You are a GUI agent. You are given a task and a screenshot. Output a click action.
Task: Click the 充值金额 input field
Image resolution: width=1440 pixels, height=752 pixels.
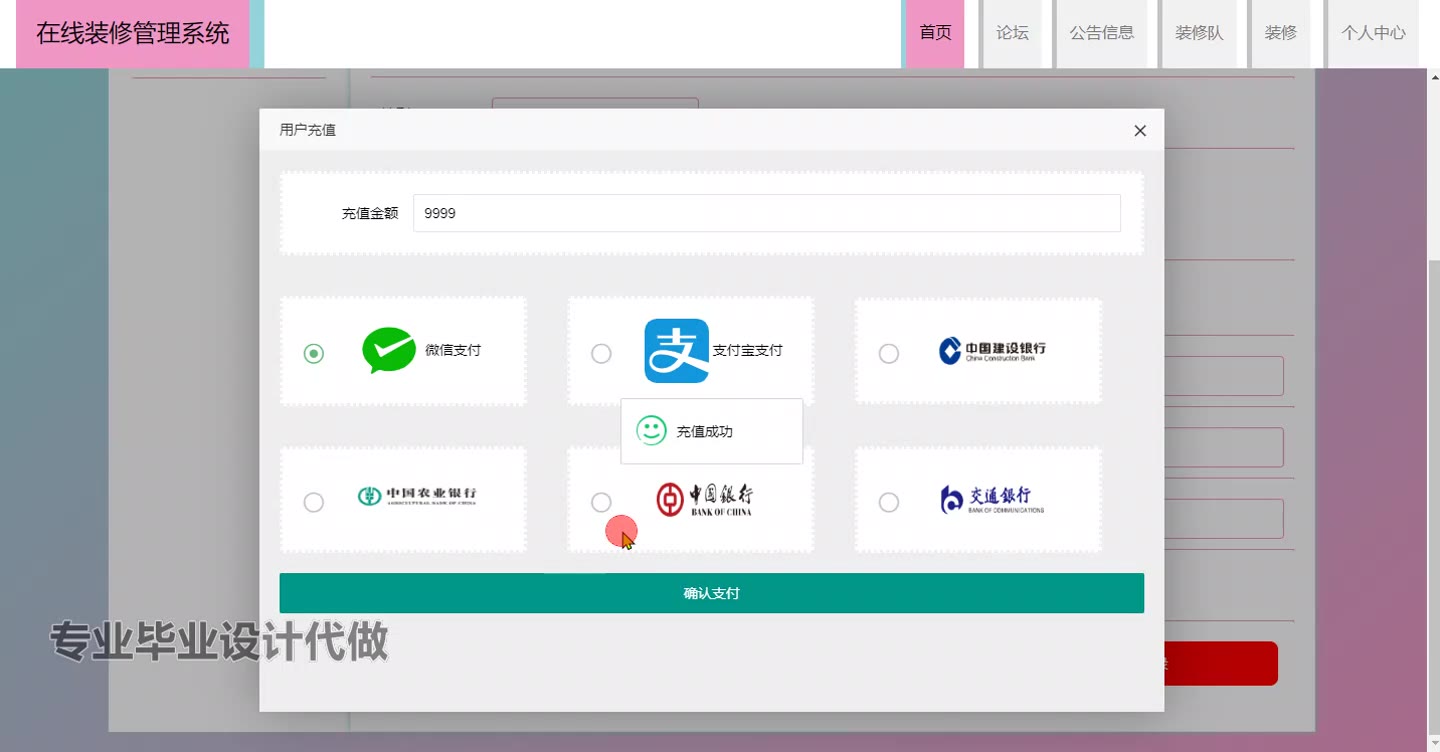[x=767, y=213]
